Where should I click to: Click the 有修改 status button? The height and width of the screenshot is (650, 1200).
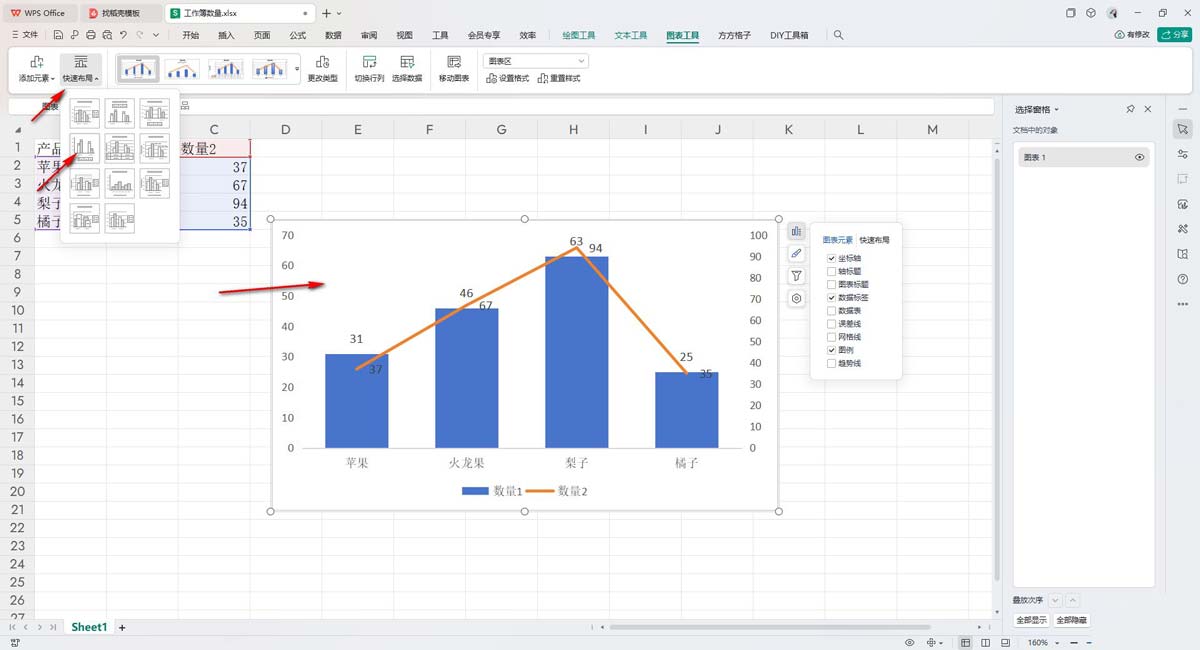1132,35
